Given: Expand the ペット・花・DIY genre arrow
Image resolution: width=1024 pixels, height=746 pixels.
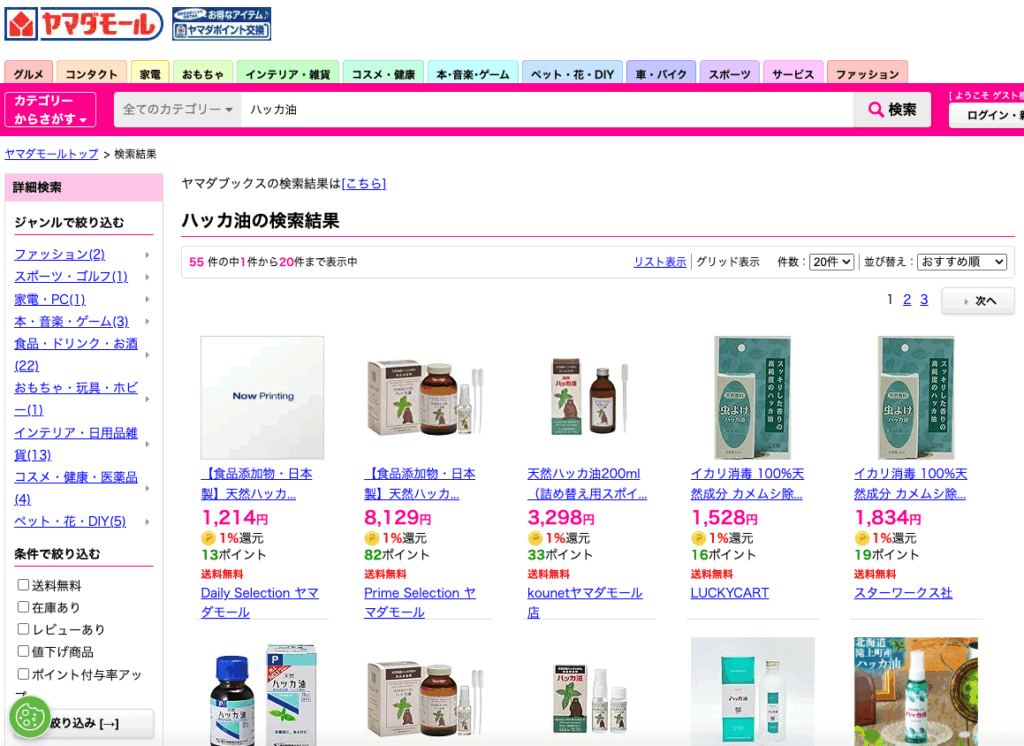Looking at the screenshot, I should coord(148,522).
